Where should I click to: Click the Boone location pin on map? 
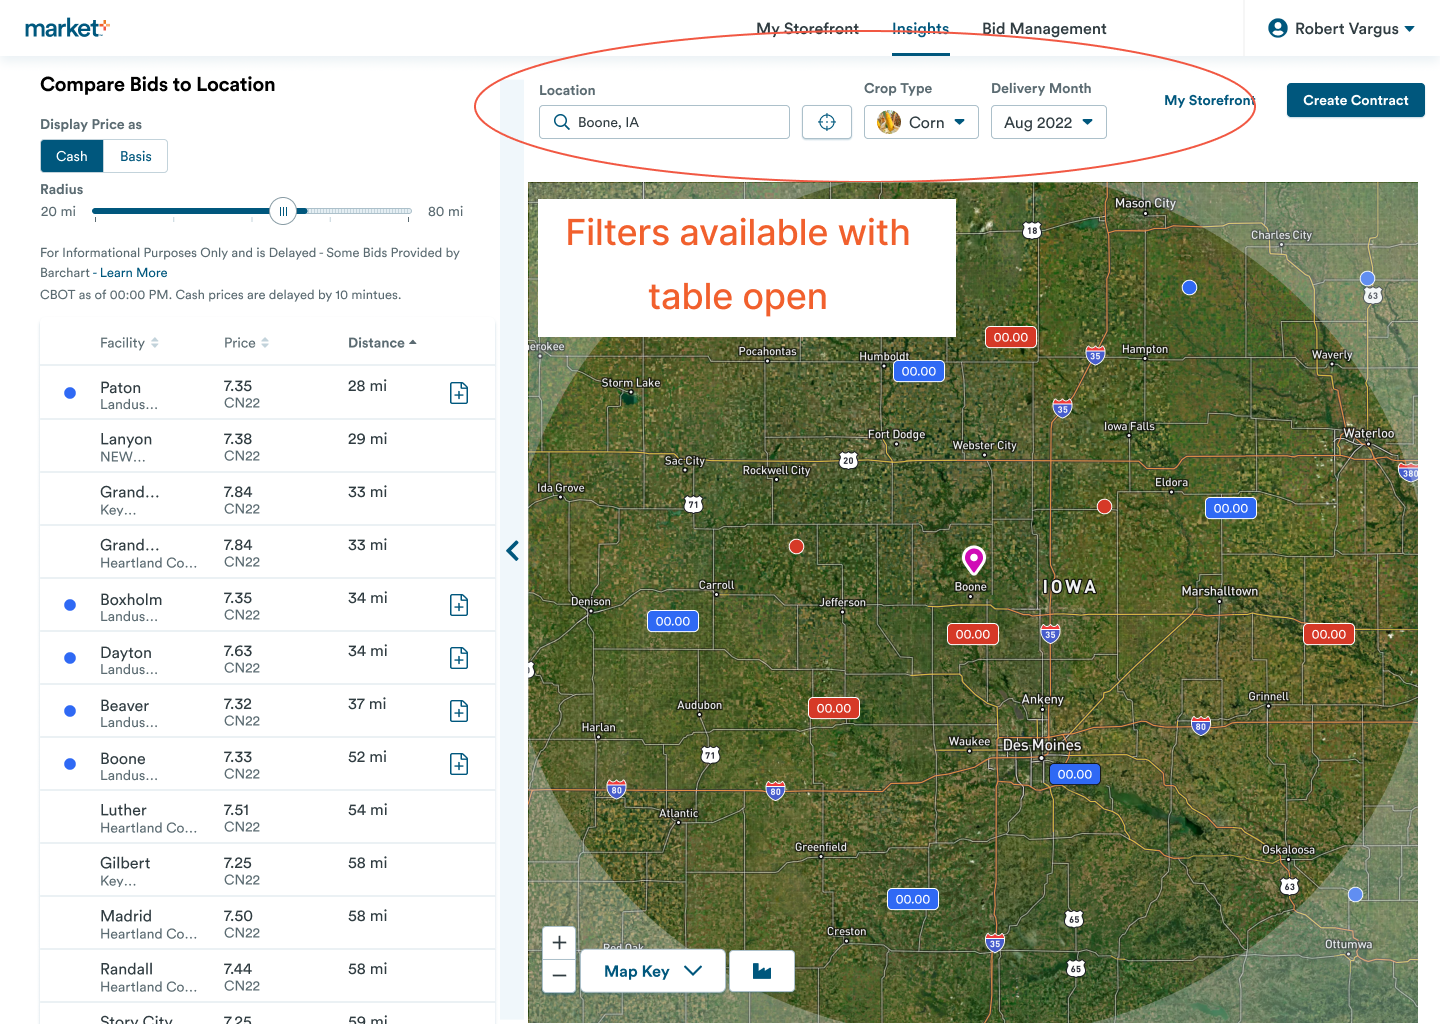(973, 560)
